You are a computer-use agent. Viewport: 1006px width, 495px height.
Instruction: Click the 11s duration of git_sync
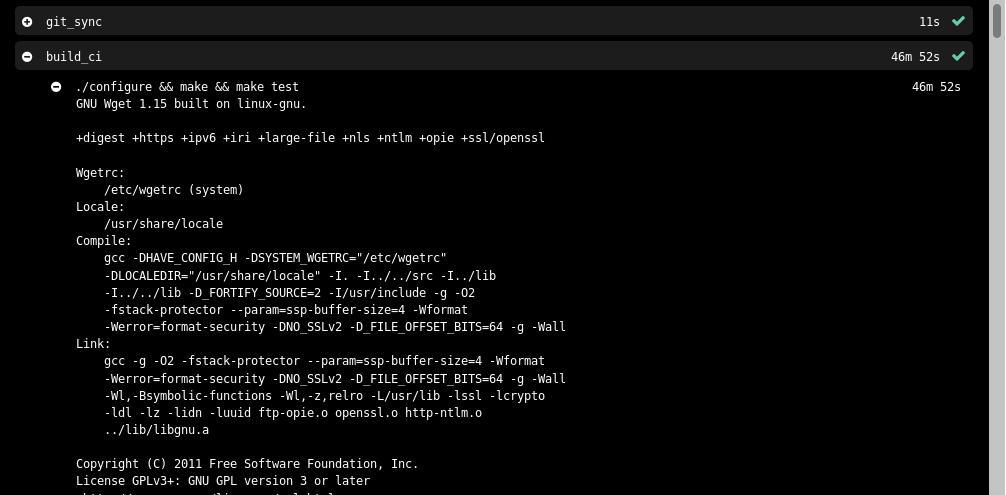pos(929,22)
